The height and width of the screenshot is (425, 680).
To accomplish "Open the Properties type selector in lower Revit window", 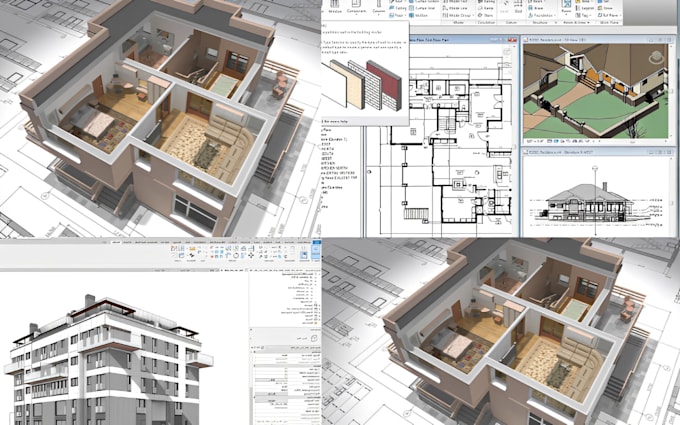I will tap(285, 337).
